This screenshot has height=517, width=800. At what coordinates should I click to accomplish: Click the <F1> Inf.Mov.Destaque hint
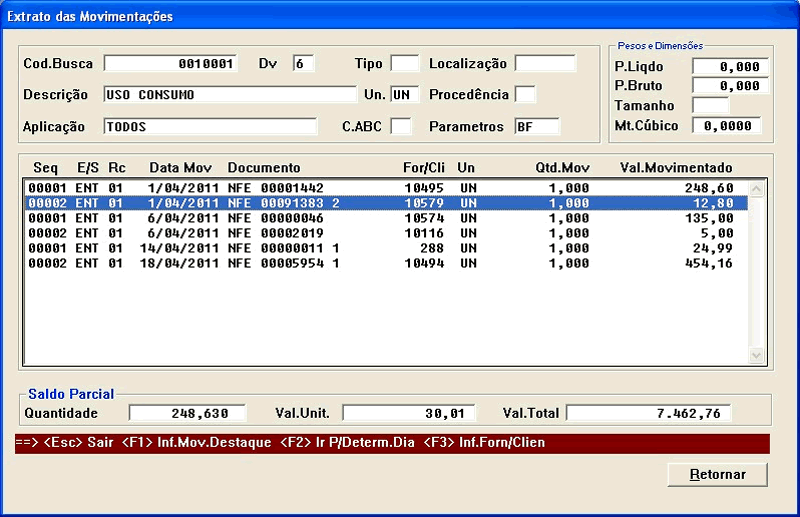coord(196,442)
